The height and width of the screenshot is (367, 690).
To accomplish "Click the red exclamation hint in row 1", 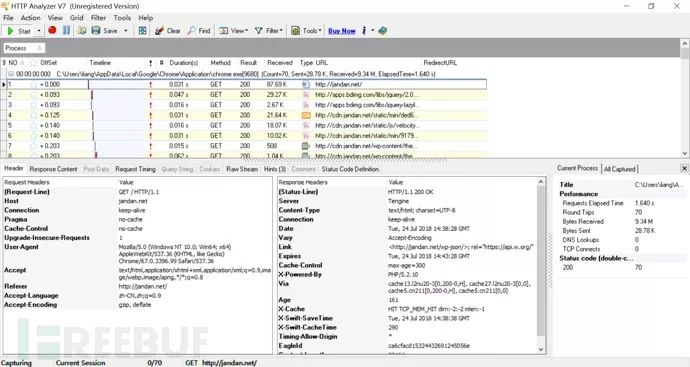I will tap(150, 84).
